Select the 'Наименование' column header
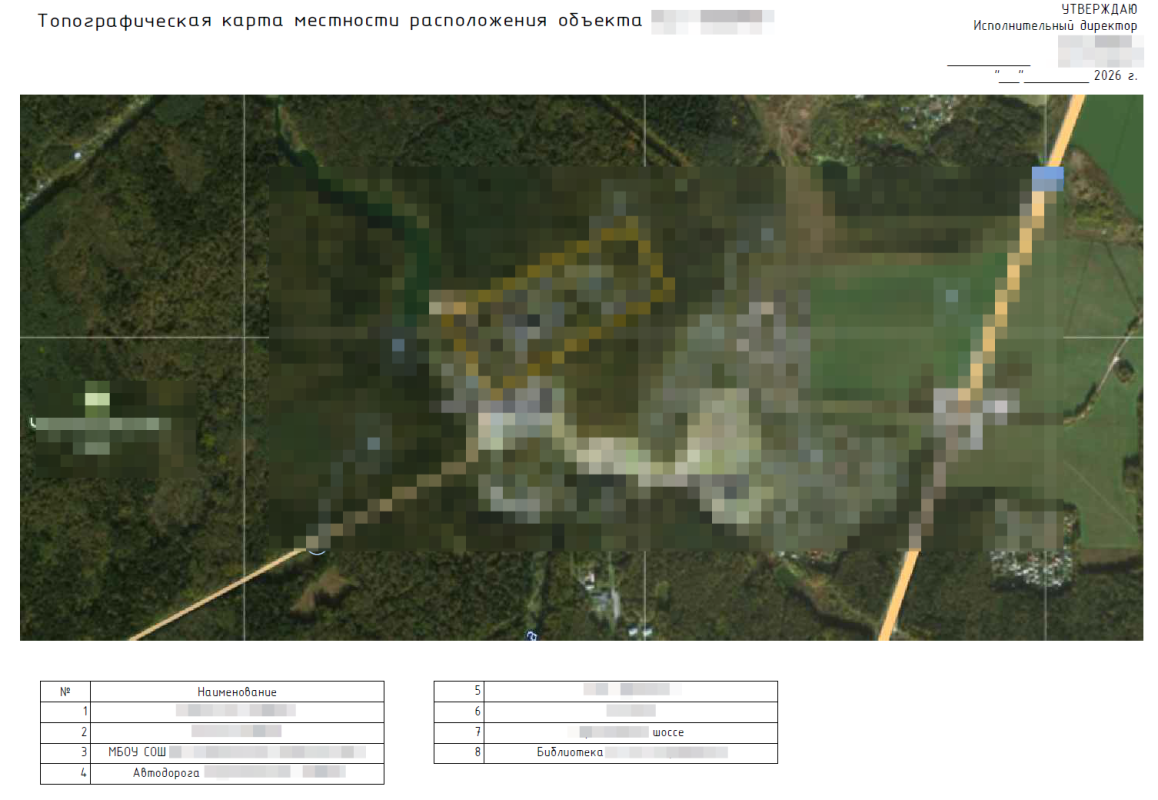This screenshot has width=1158, height=800. coord(237,691)
